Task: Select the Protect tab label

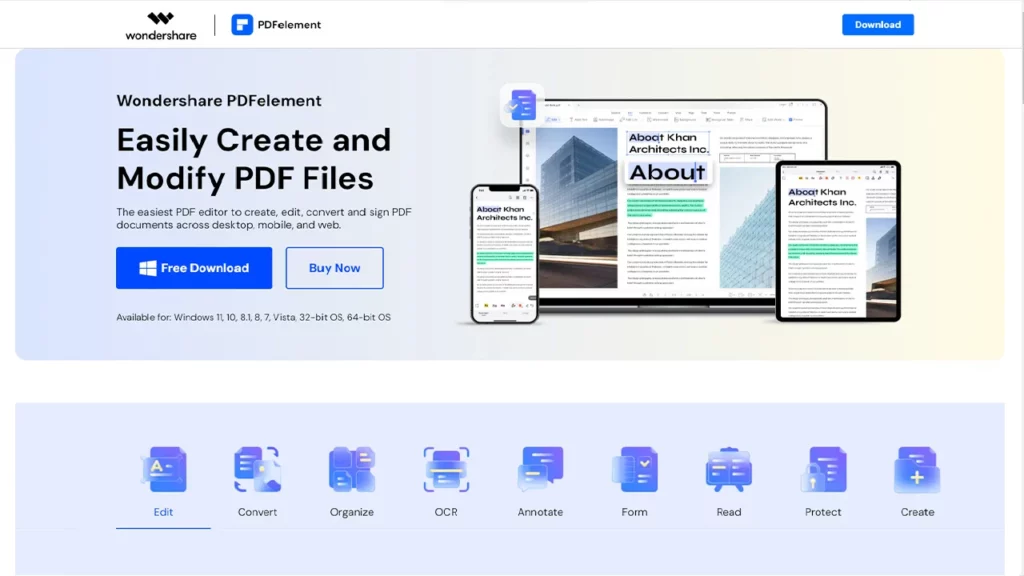Action: tap(823, 512)
